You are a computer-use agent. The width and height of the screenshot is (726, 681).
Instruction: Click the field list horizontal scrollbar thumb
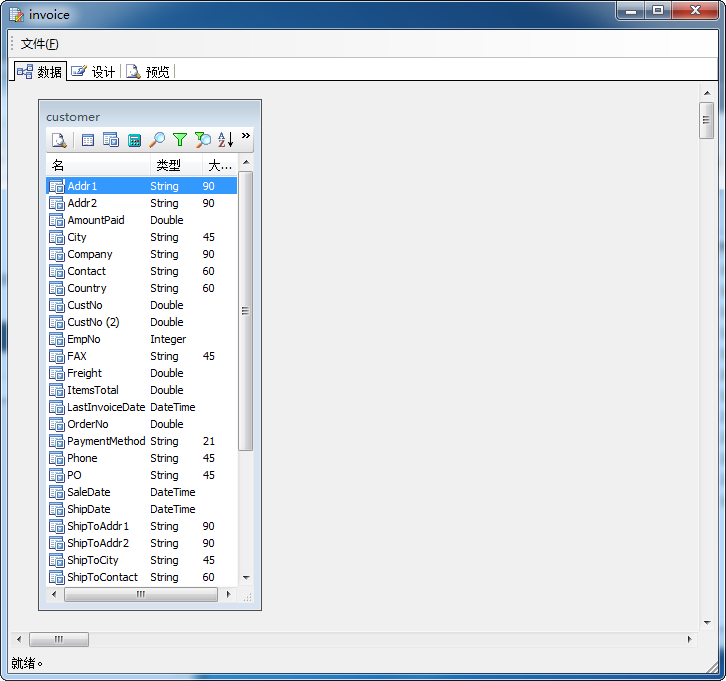click(x=141, y=594)
